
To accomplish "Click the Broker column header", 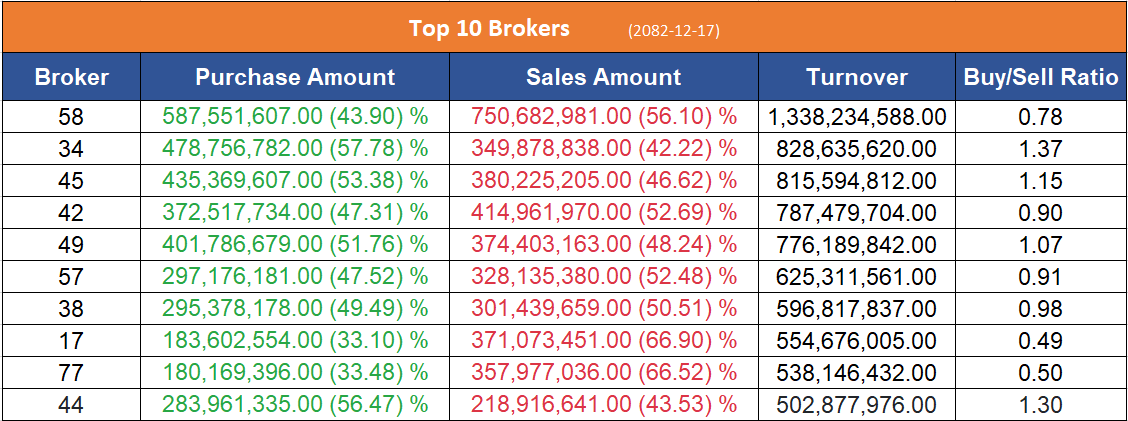I will tap(71, 77).
